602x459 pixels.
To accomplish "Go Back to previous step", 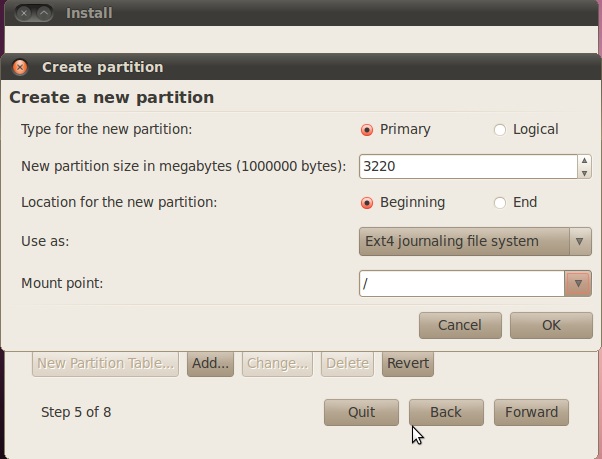I will coord(446,412).
